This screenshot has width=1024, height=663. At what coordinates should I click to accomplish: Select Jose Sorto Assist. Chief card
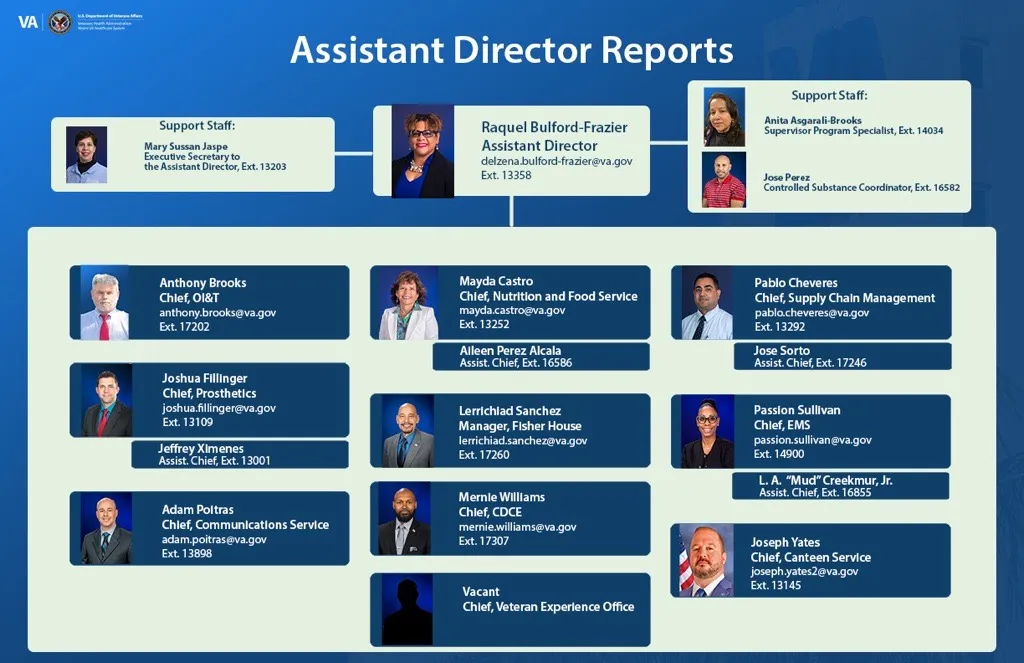(x=842, y=357)
